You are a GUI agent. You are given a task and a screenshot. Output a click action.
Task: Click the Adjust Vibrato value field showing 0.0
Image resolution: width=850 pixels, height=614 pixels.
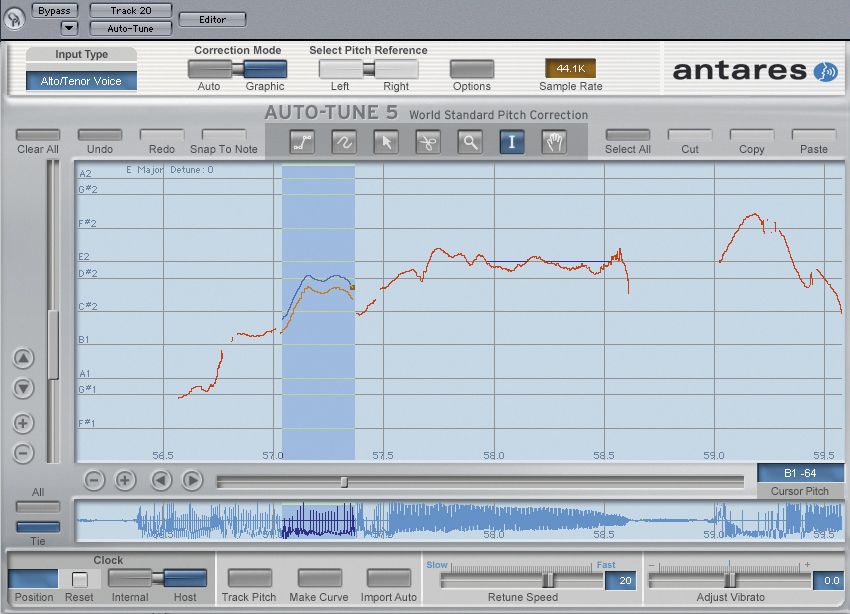[828, 580]
